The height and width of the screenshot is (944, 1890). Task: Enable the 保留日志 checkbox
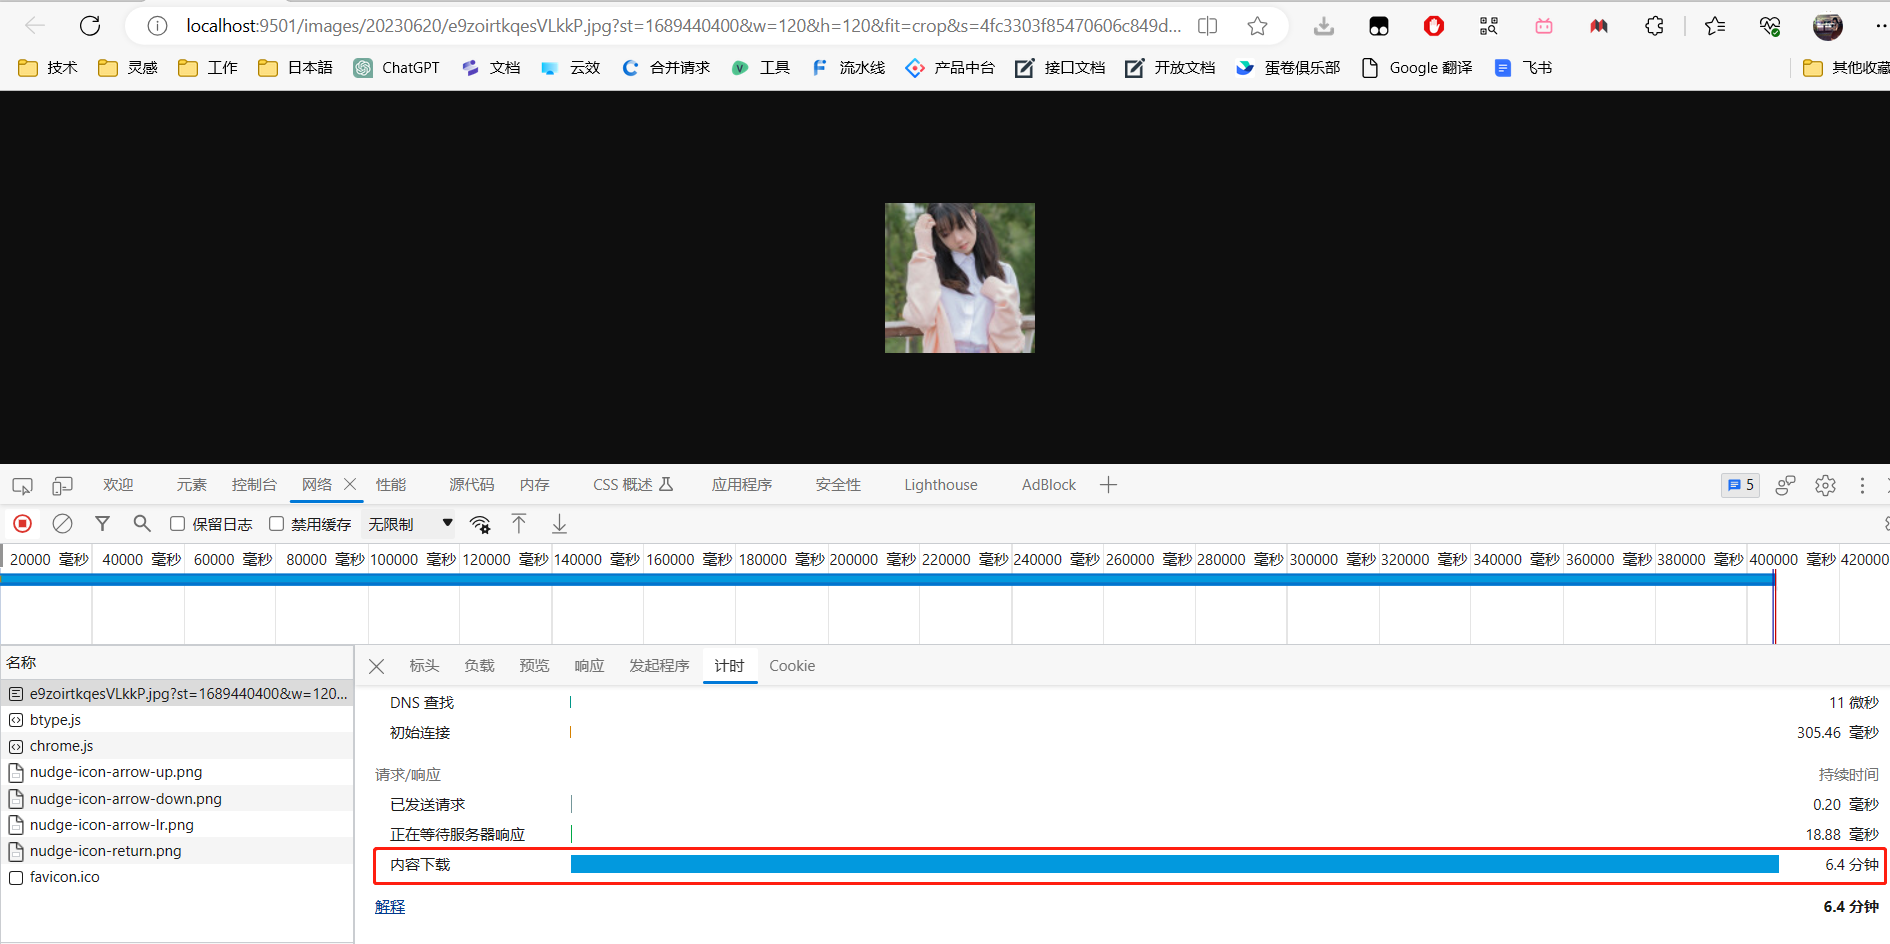pyautogui.click(x=177, y=523)
